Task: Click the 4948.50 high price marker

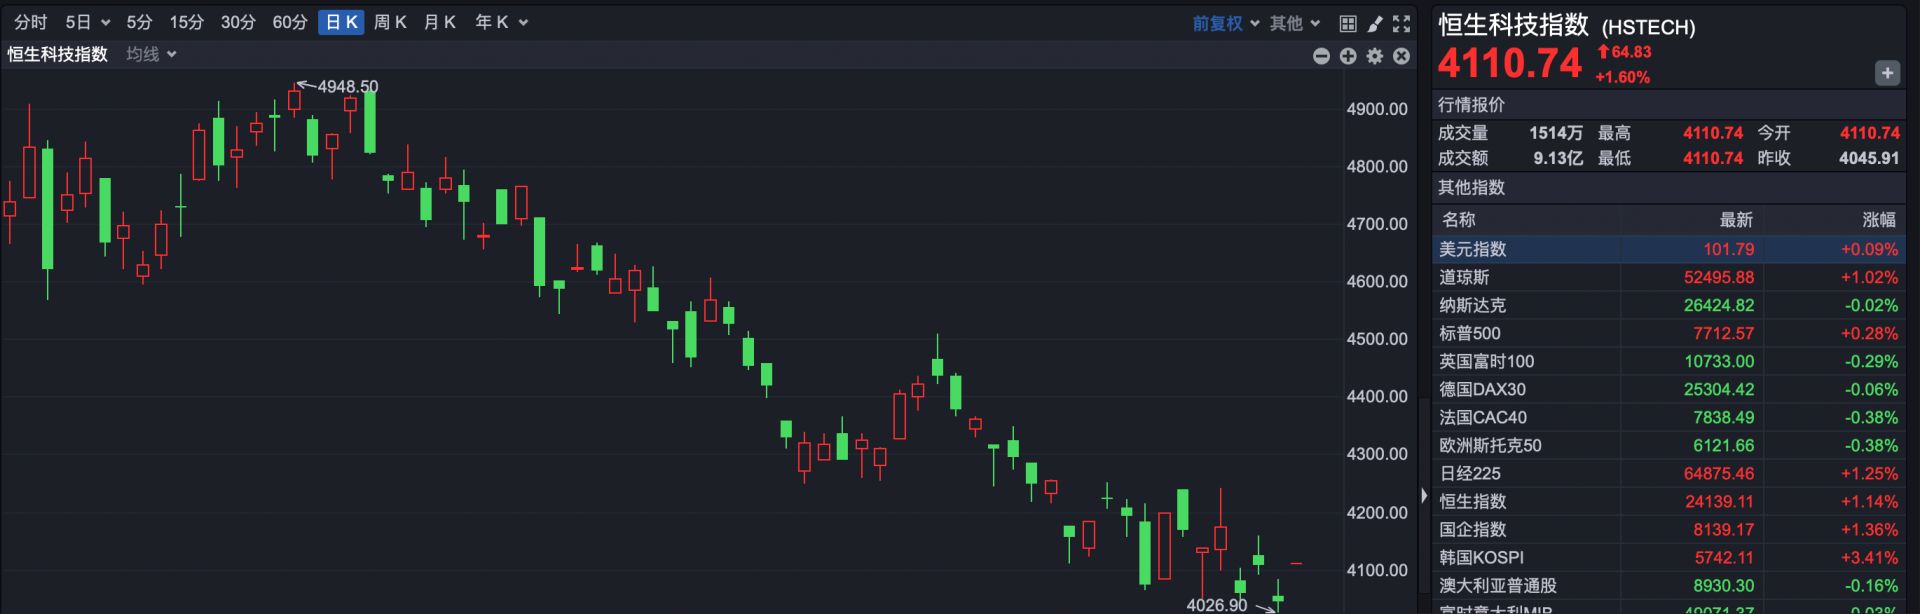Action: click(348, 87)
